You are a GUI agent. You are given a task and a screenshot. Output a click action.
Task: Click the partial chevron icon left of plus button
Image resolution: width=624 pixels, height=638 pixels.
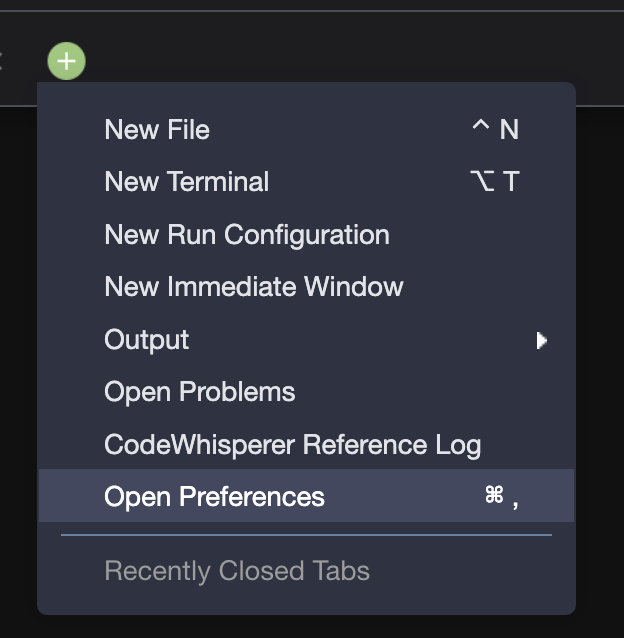pyautogui.click(x=1, y=61)
